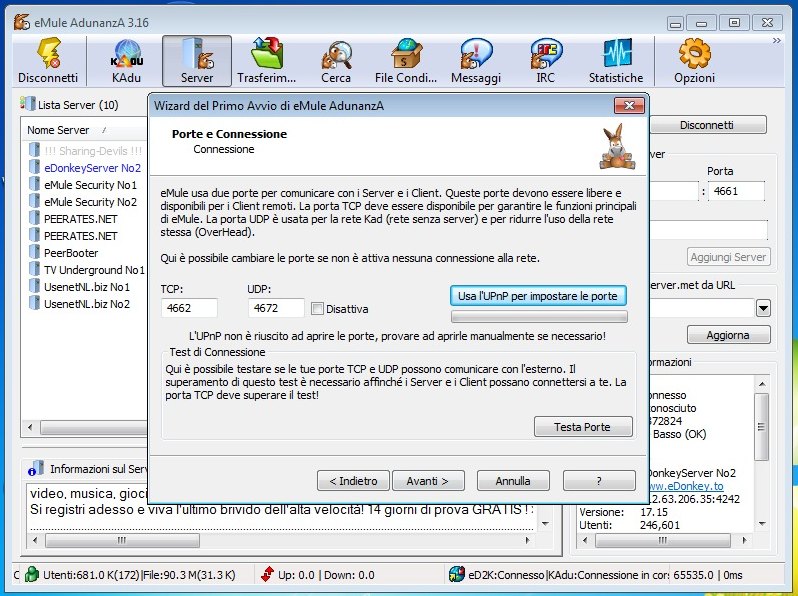Select eMule Security No2 in server list
This screenshot has height=596, width=798.
[x=91, y=202]
